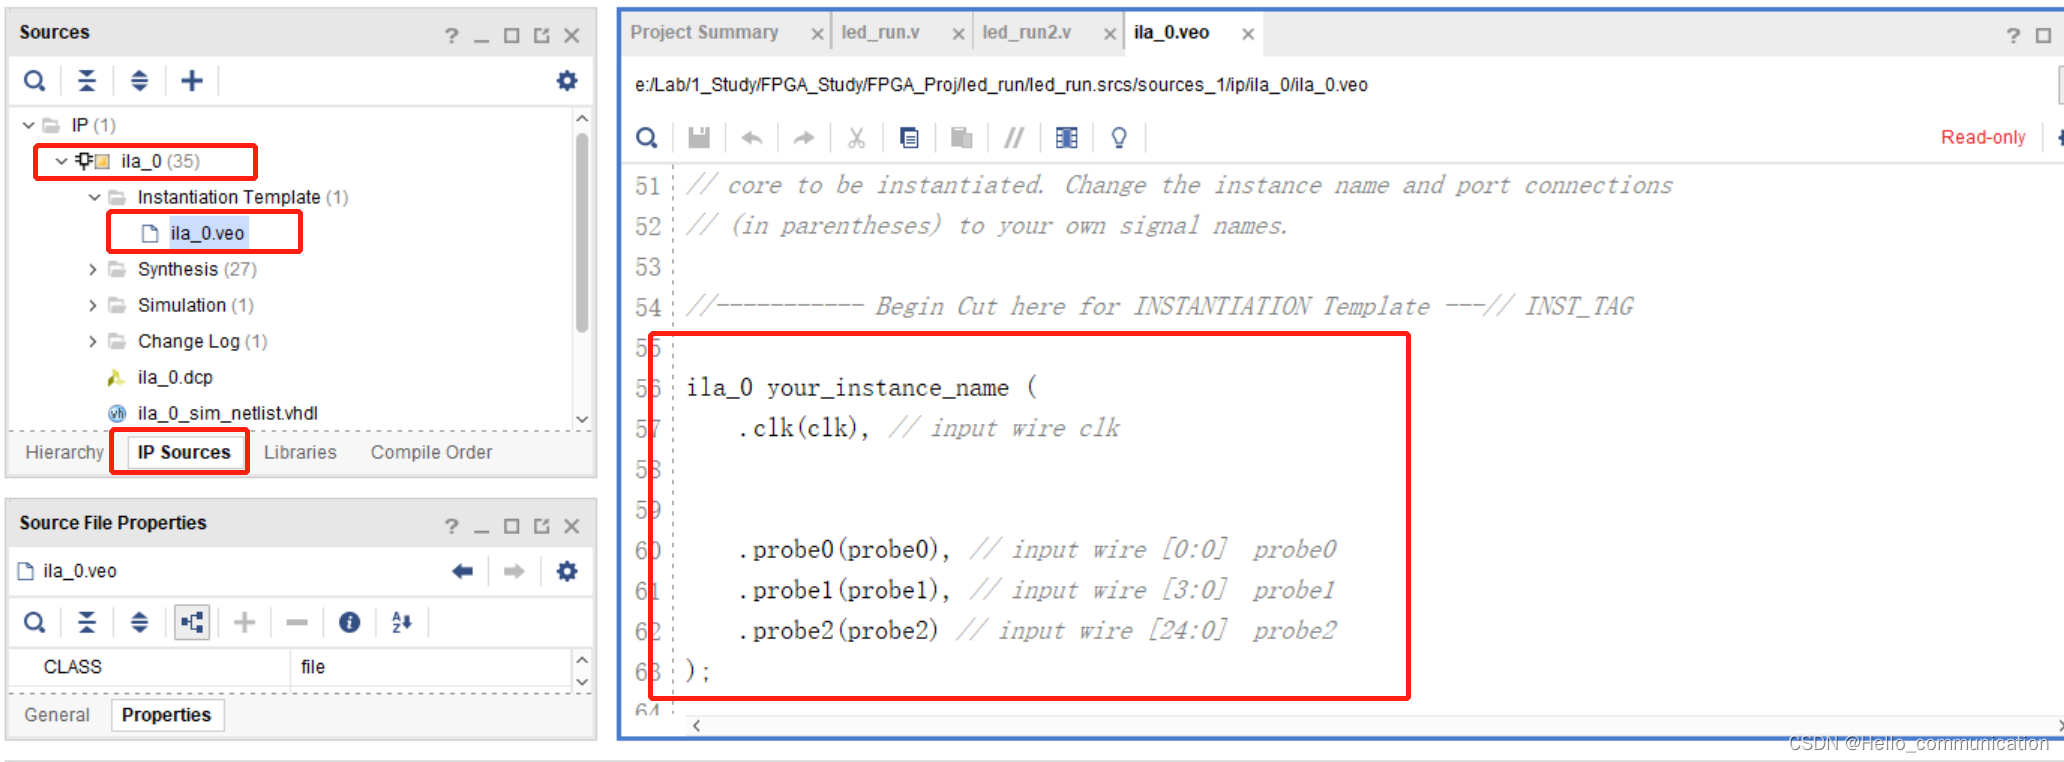The width and height of the screenshot is (2064, 762).
Task: Undo in editor toolbar
Action: (752, 137)
